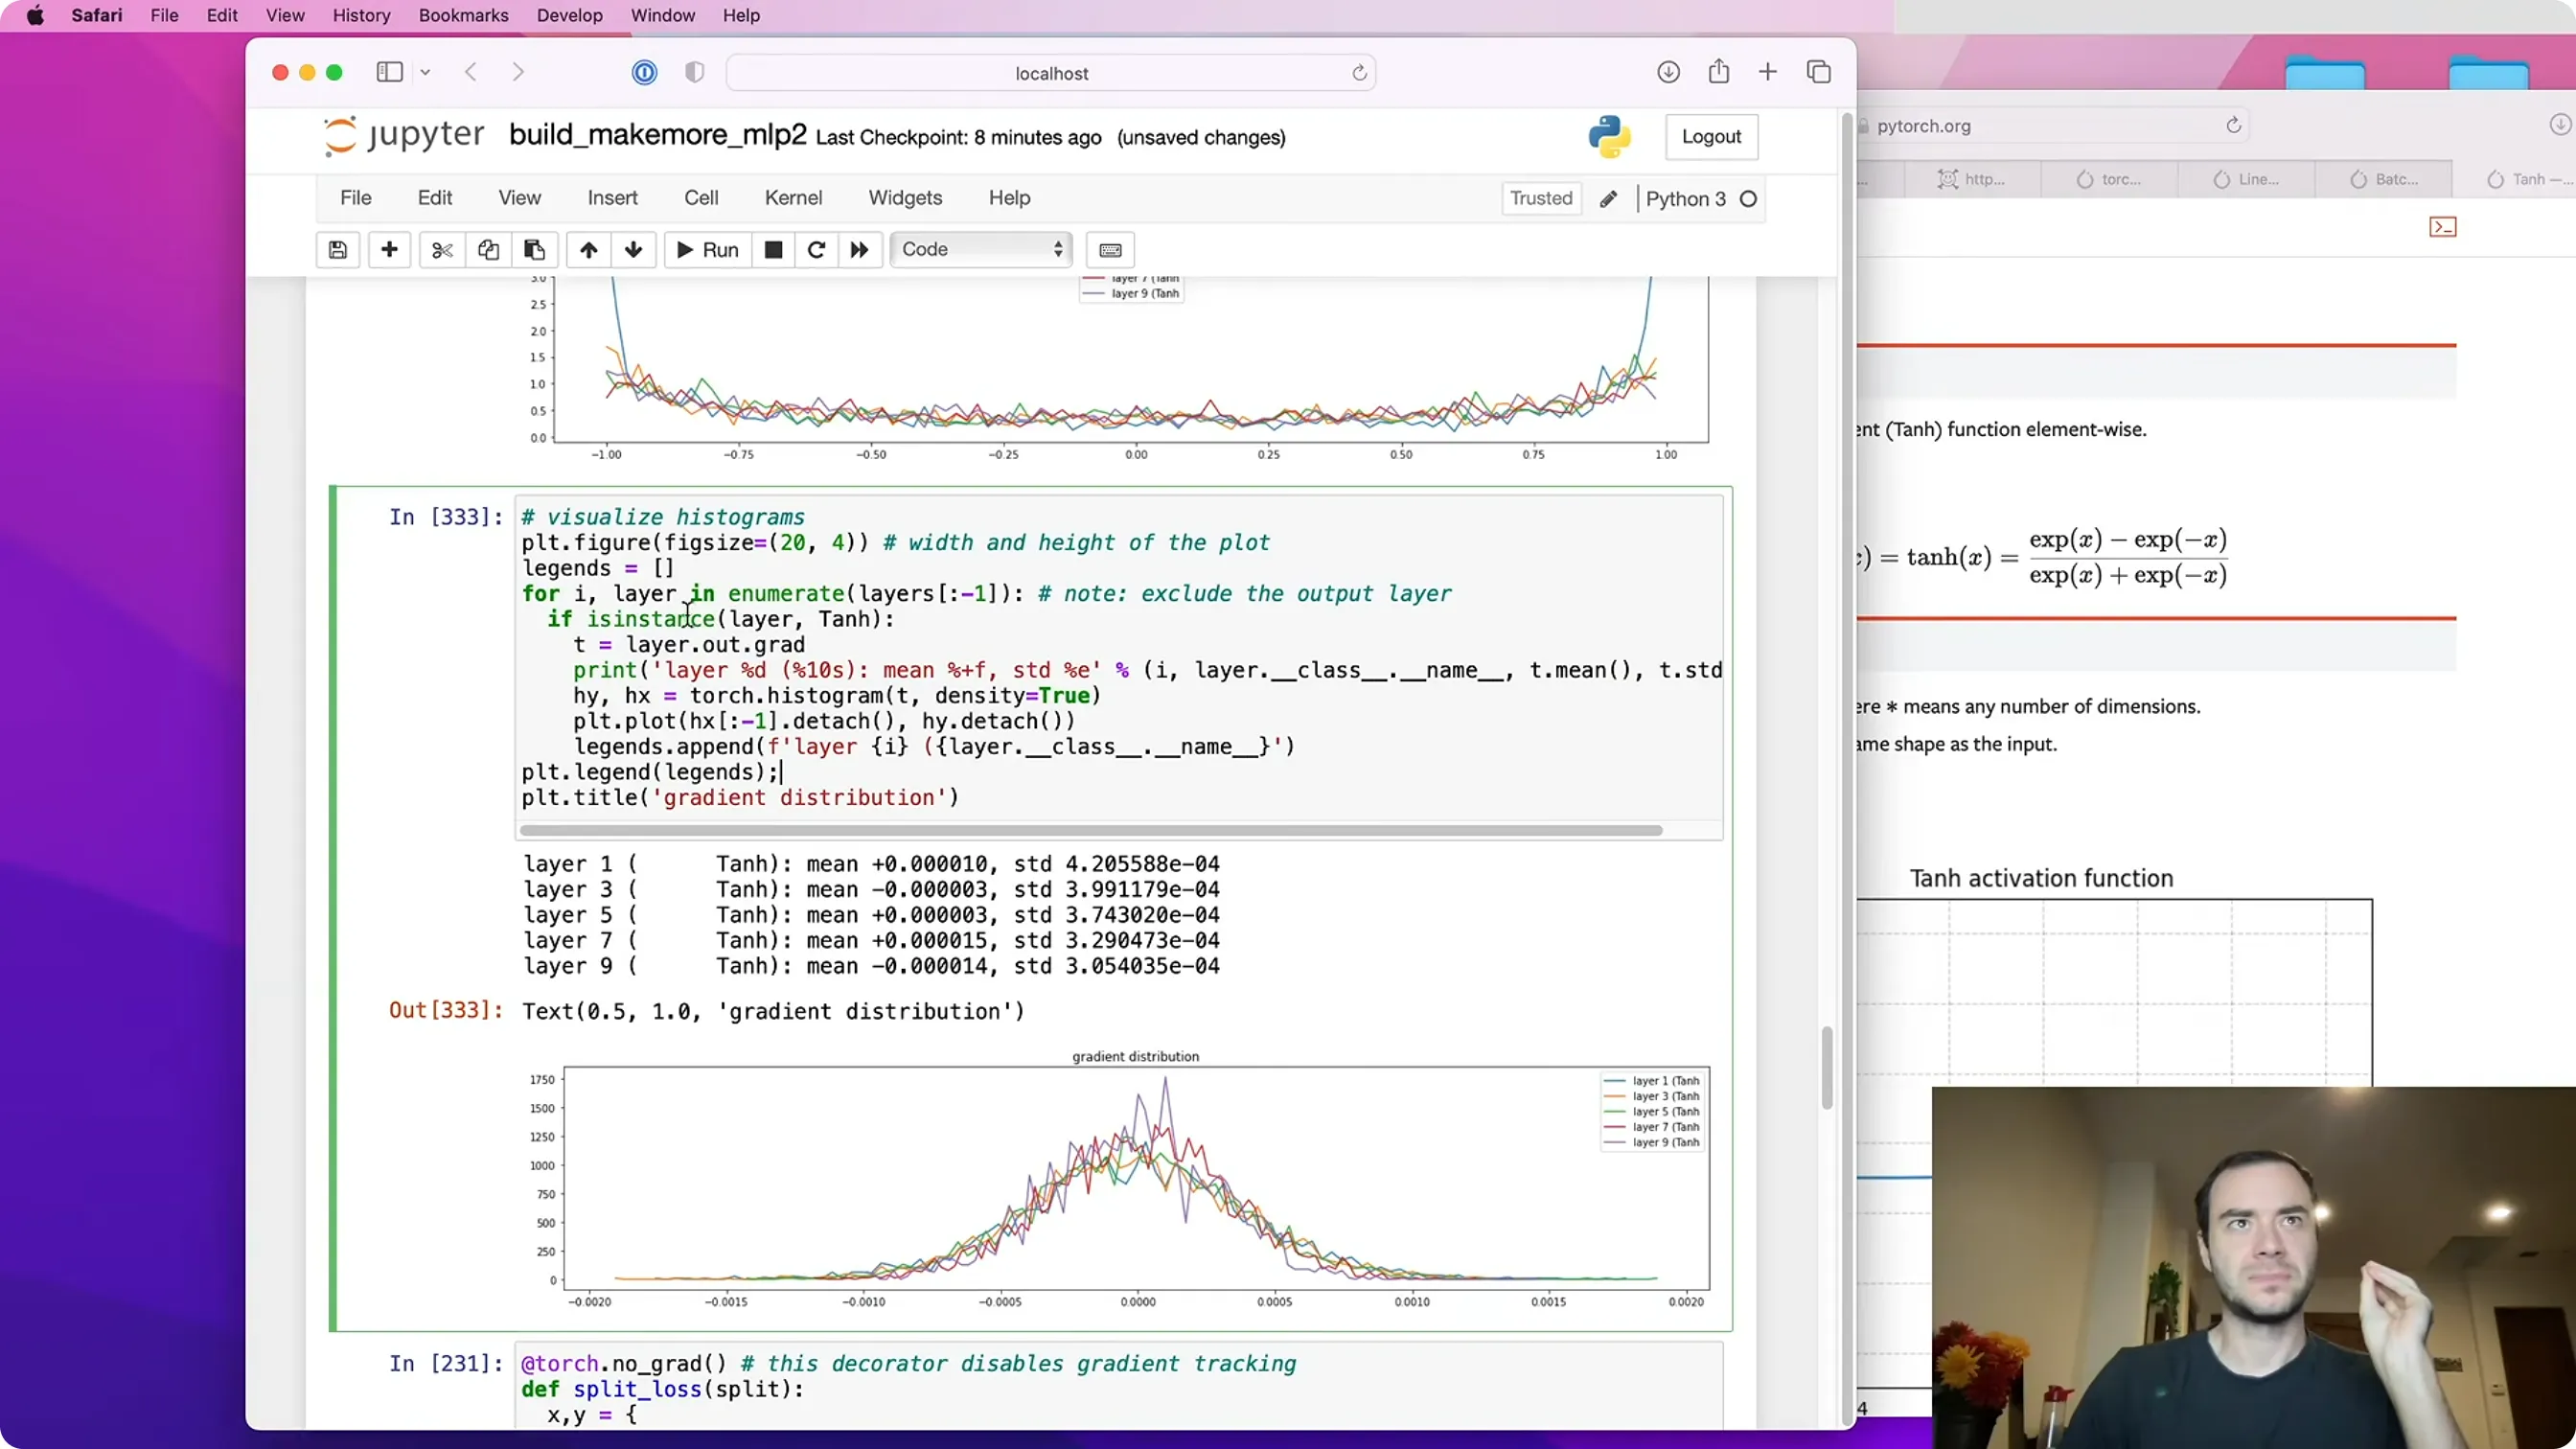Expand sidebar options chevron in Safari
The width and height of the screenshot is (2576, 1449).
coord(425,72)
